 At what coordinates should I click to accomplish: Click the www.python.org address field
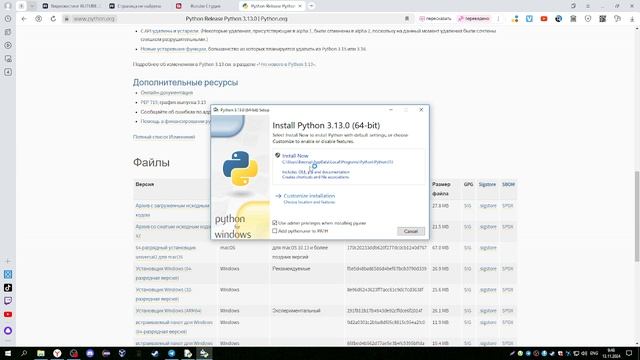pos(94,19)
